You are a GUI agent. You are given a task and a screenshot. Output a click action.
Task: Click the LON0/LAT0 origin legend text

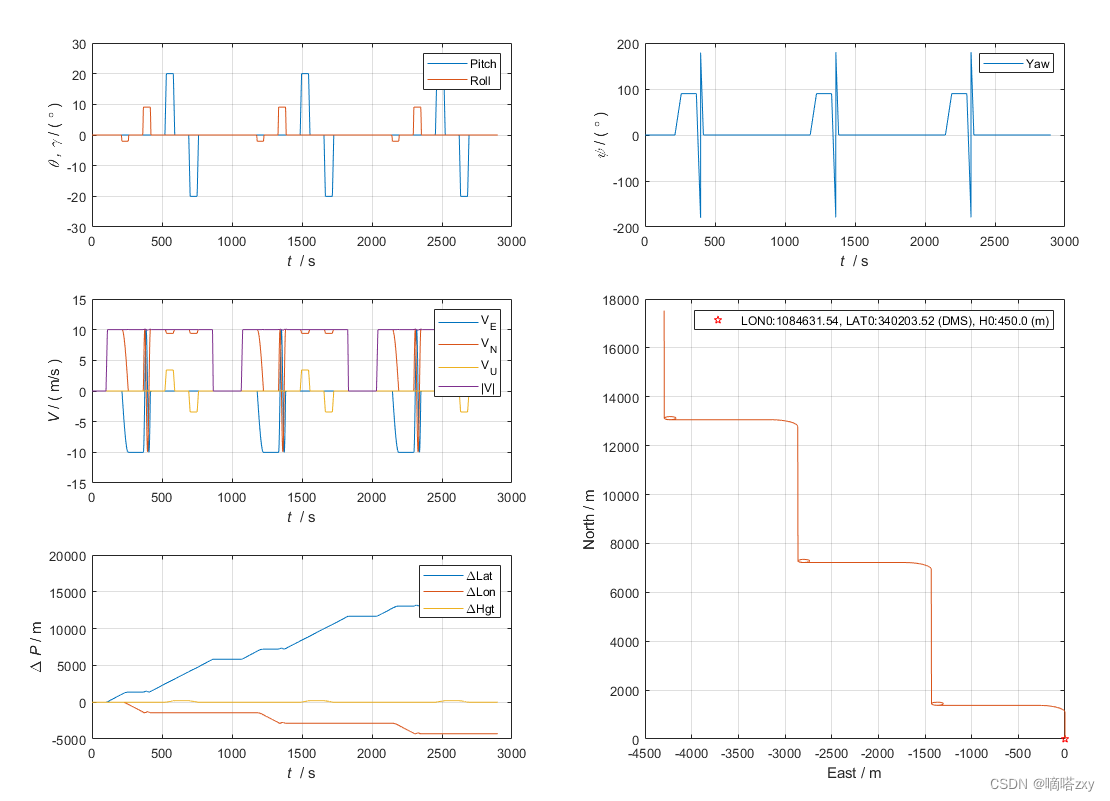pos(895,321)
